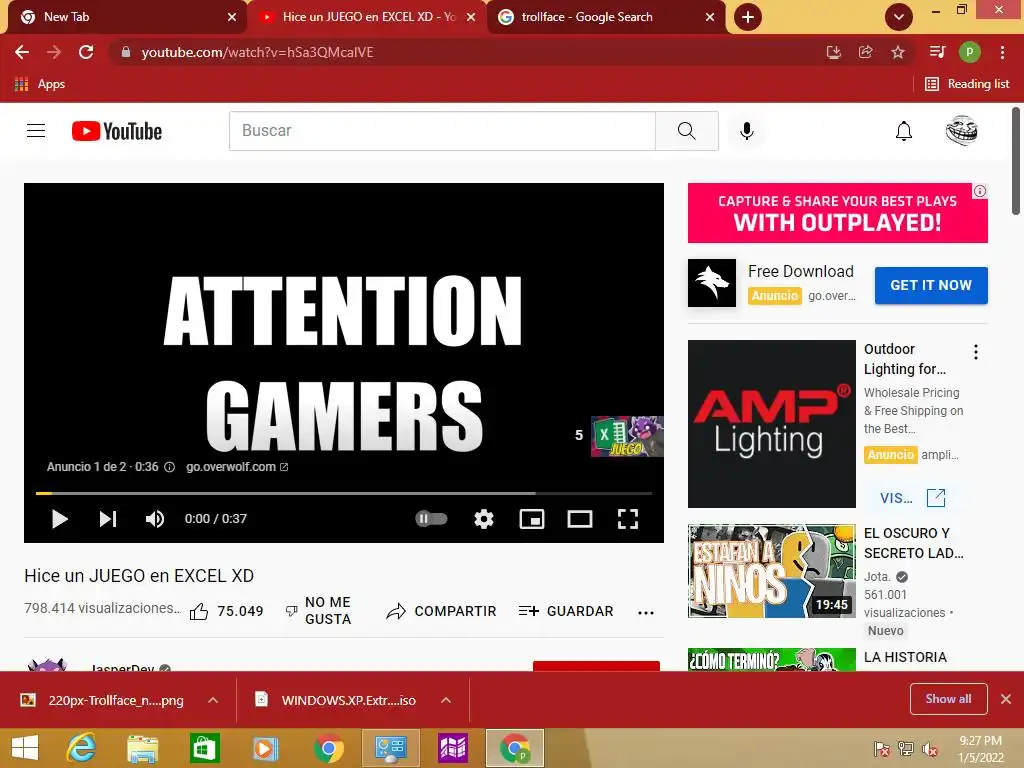Click the NO ME GUSTA dislike button
The width and height of the screenshot is (1024, 768).
coord(319,611)
